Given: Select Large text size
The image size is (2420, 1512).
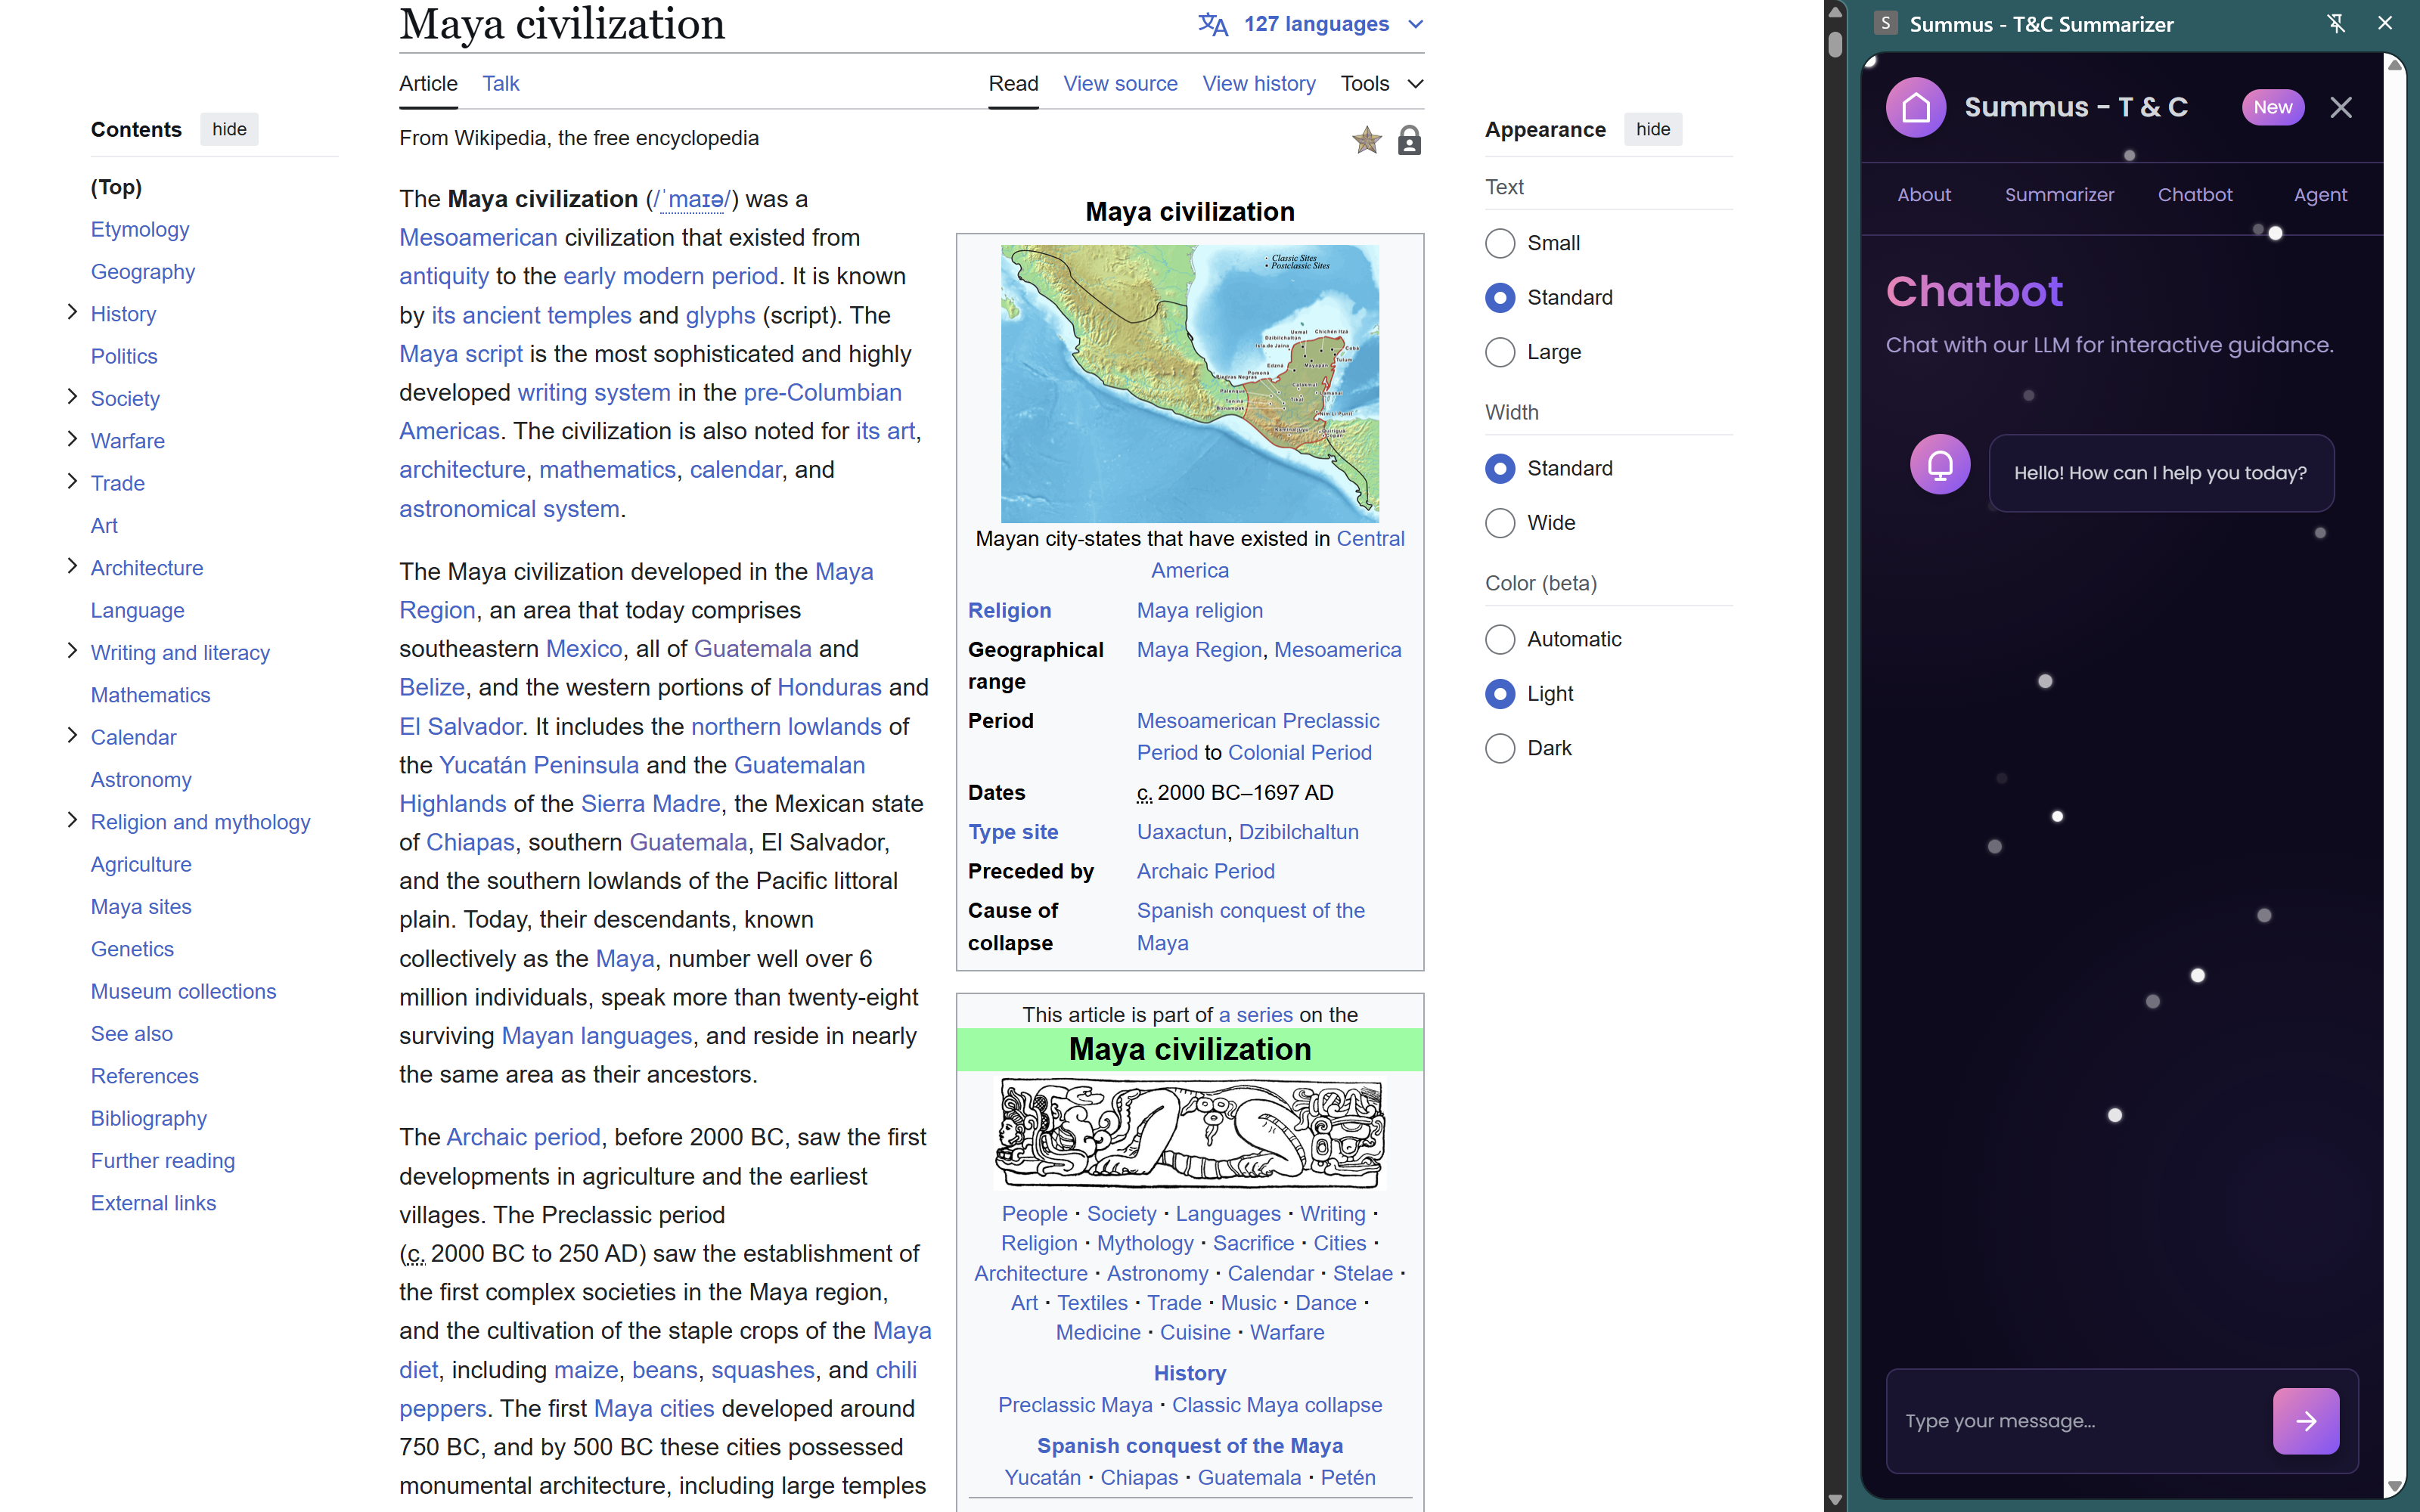Looking at the screenshot, I should tap(1500, 352).
